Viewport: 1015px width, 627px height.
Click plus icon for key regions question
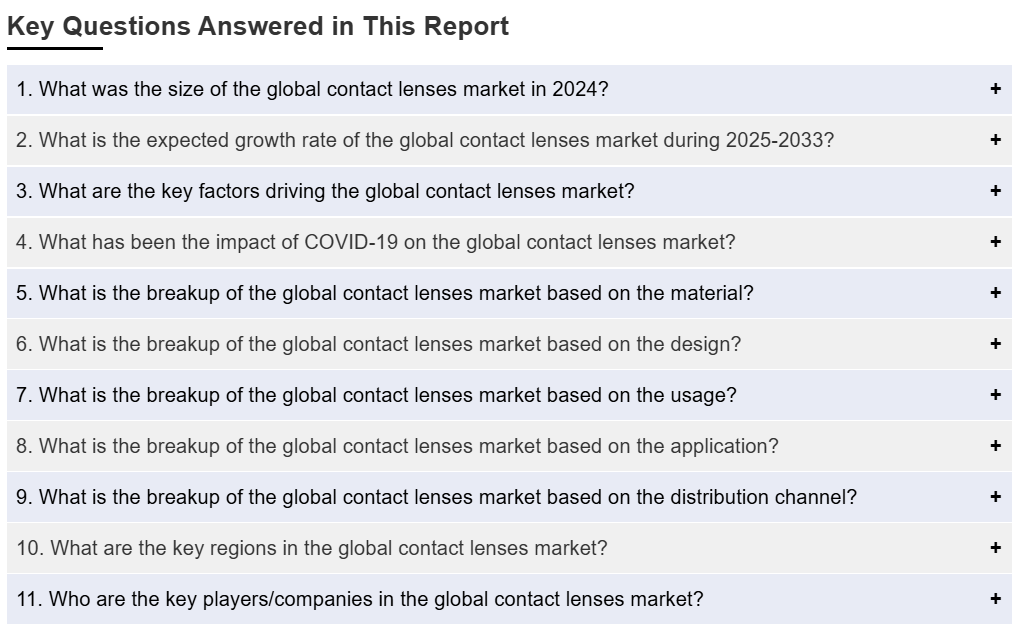[995, 548]
